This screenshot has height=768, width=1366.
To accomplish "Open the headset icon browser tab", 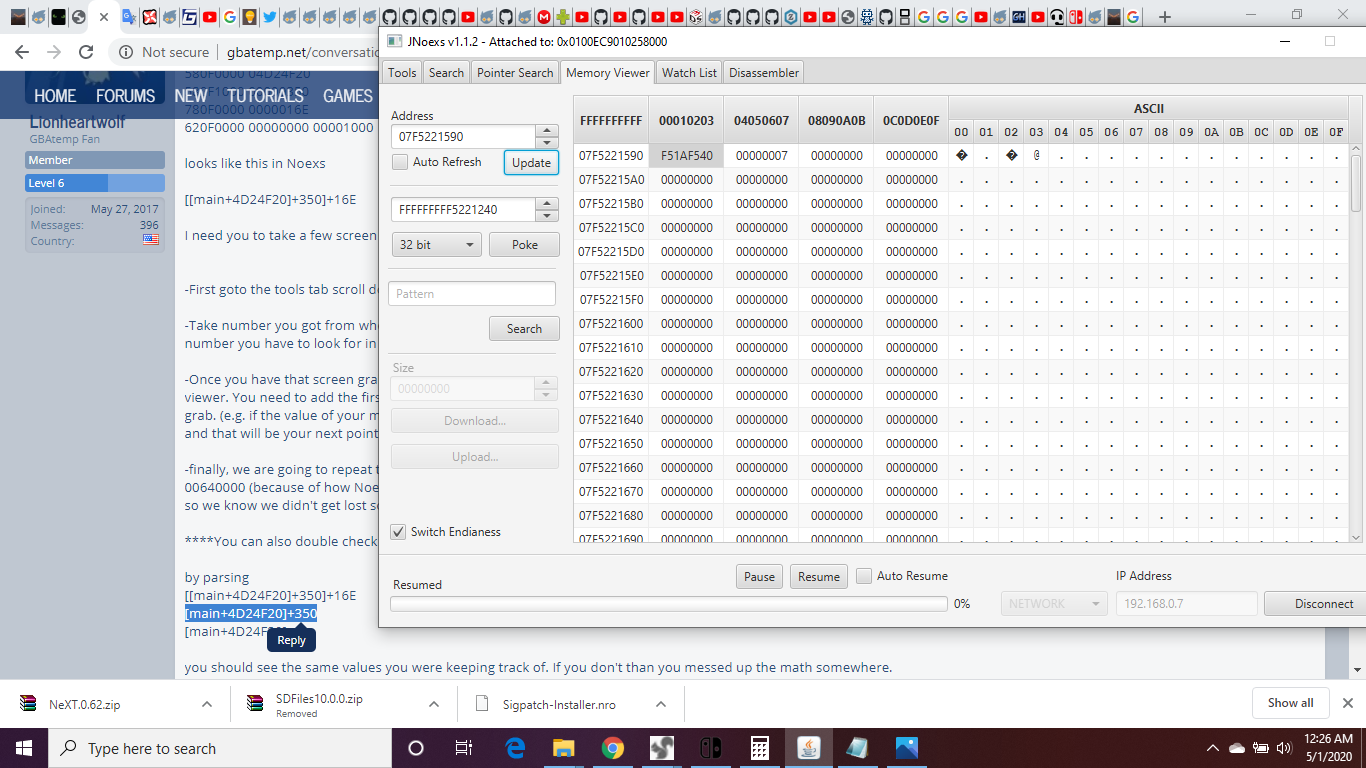I will pos(1056,17).
